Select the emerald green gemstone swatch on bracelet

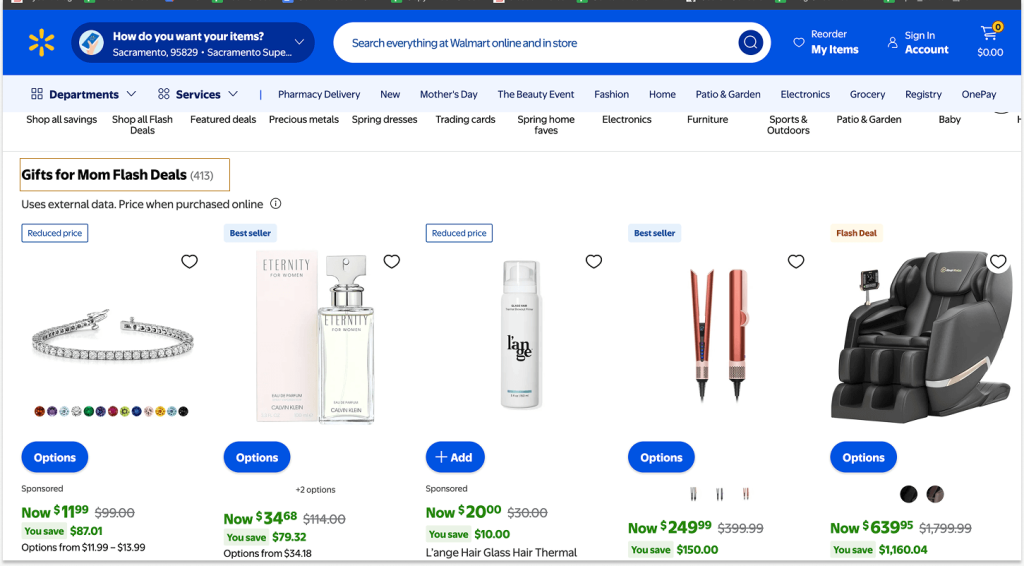pos(89,411)
